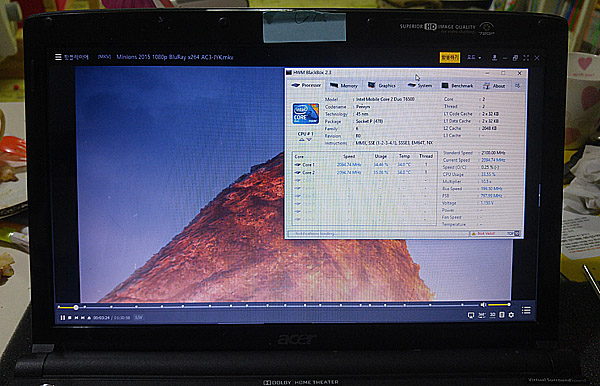Click the yellow button in player title bar
Screen dimensions: 600x386
(x=450, y=57)
